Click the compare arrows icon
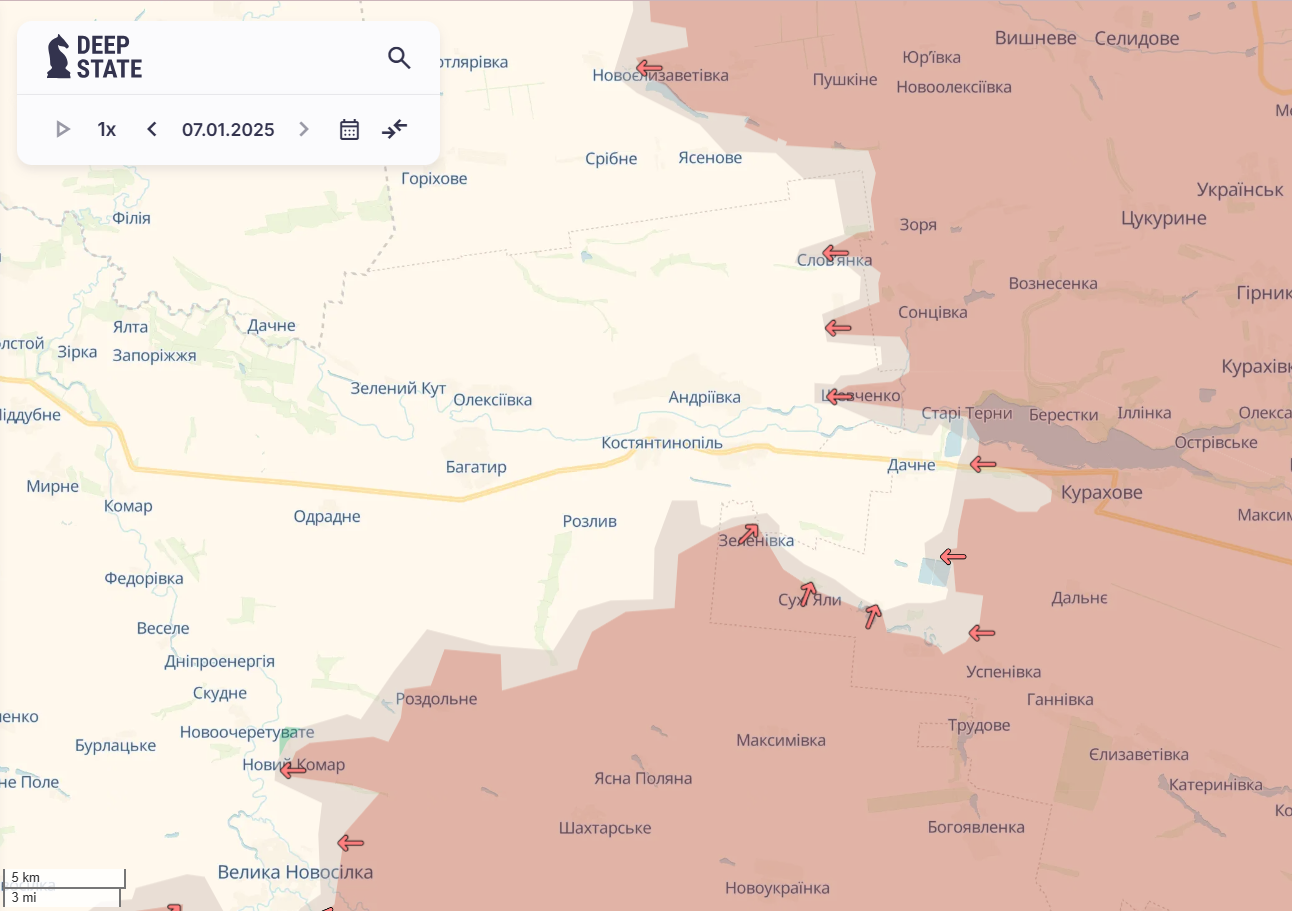Screen dimensions: 1292x911 pyautogui.click(x=395, y=129)
